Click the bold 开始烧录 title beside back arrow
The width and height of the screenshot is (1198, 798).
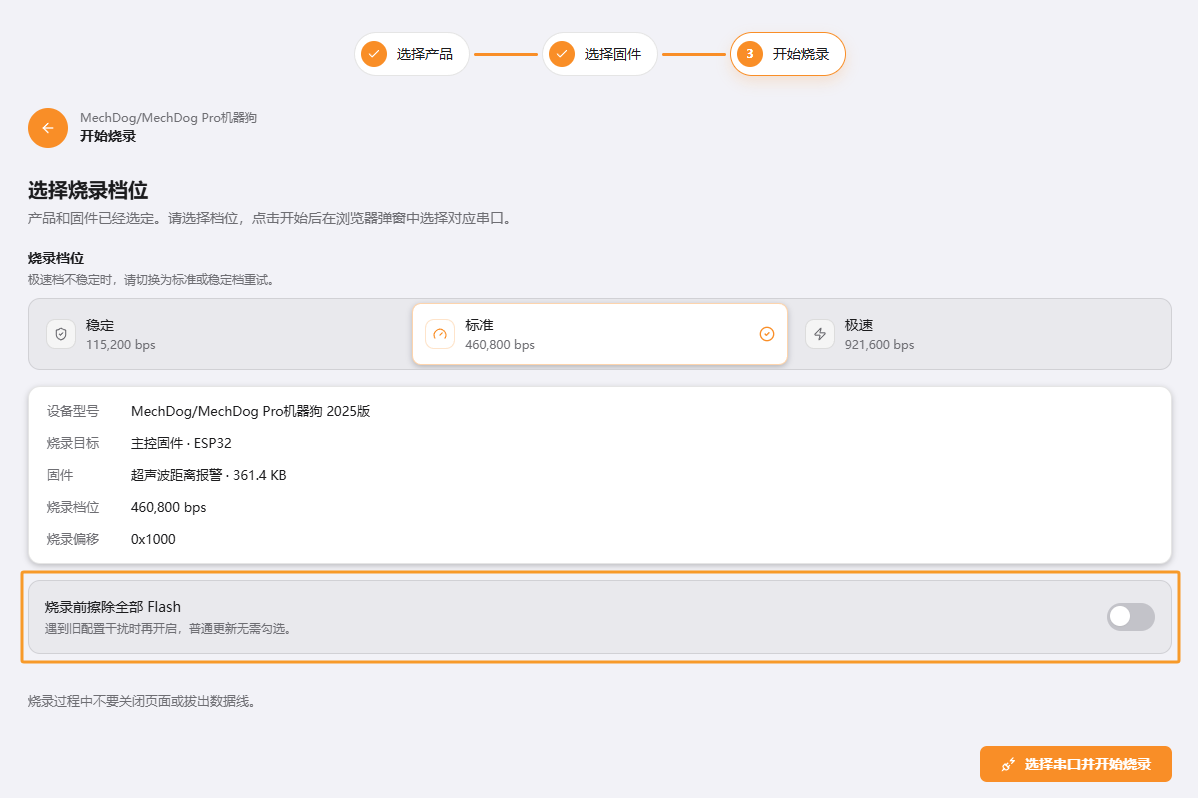coord(108,136)
